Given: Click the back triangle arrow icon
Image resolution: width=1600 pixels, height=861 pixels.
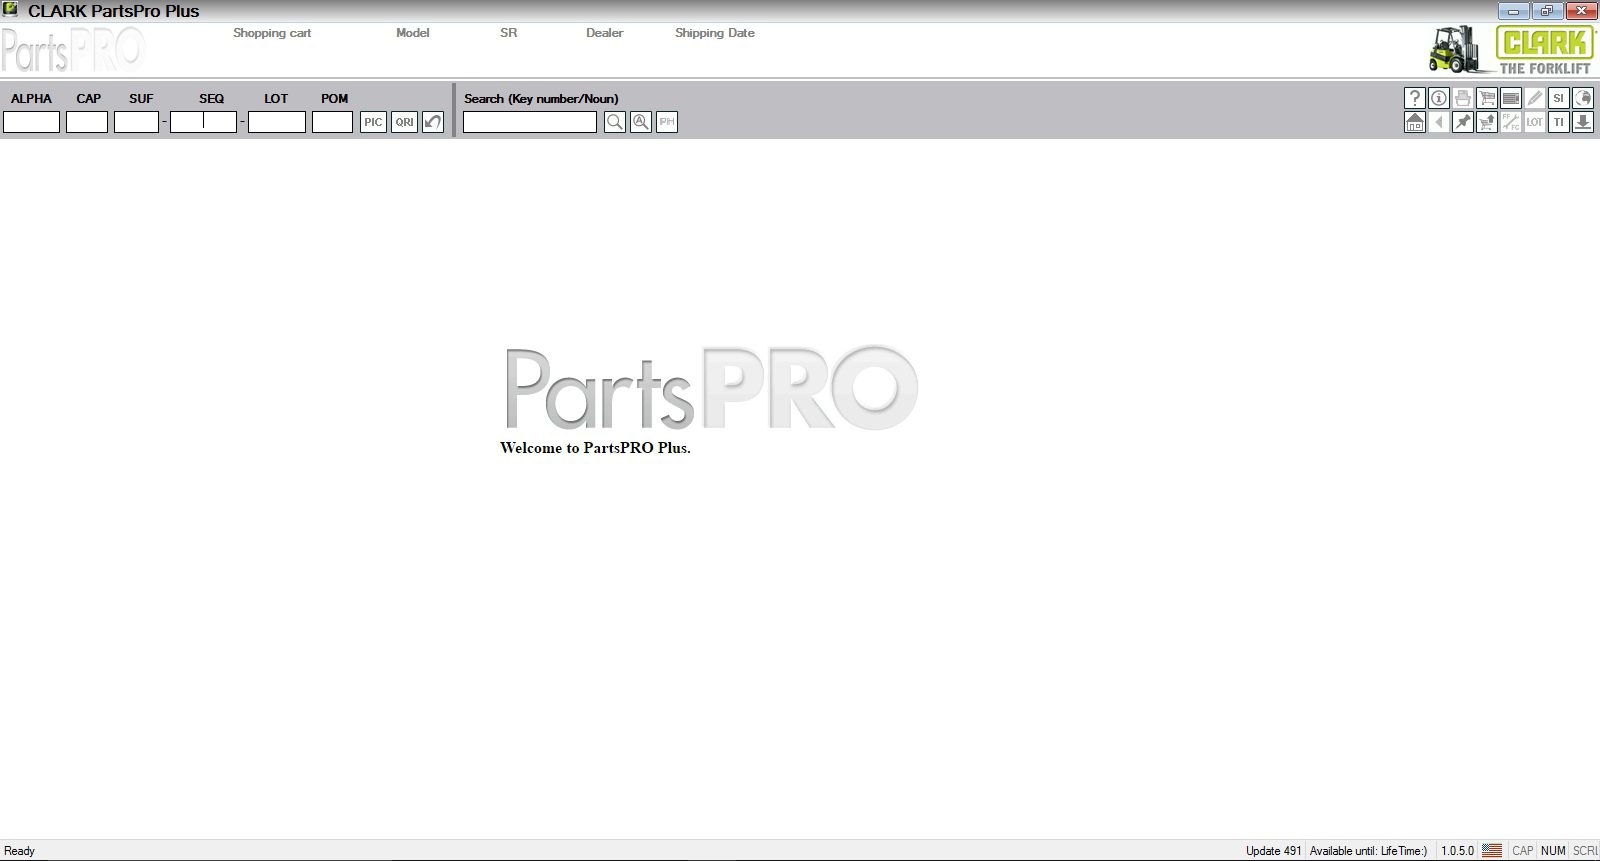Looking at the screenshot, I should 1438,122.
